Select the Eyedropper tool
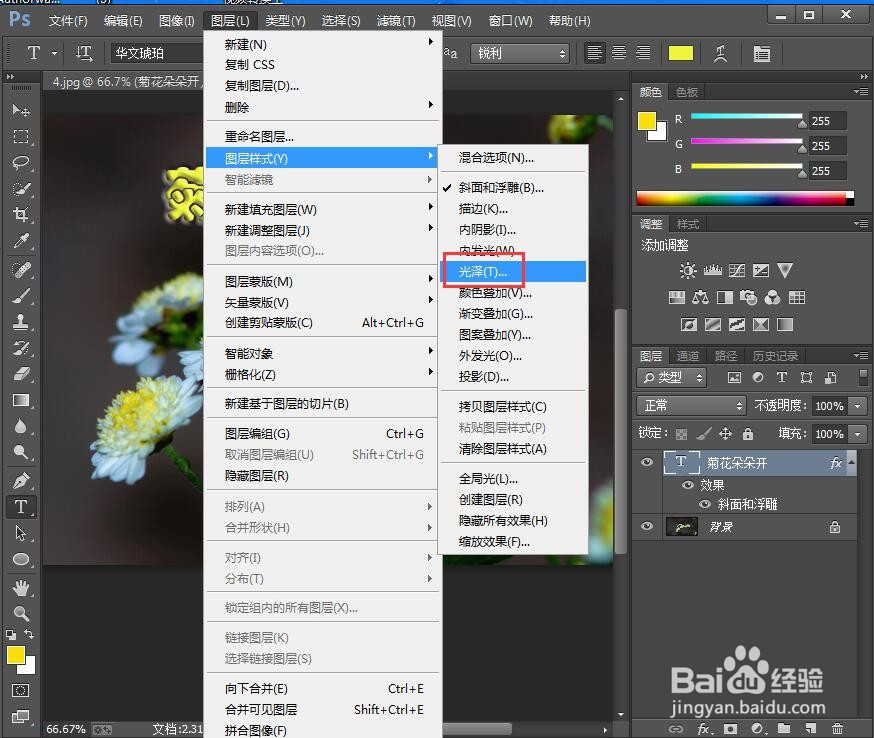This screenshot has height=738, width=874. coord(21,241)
